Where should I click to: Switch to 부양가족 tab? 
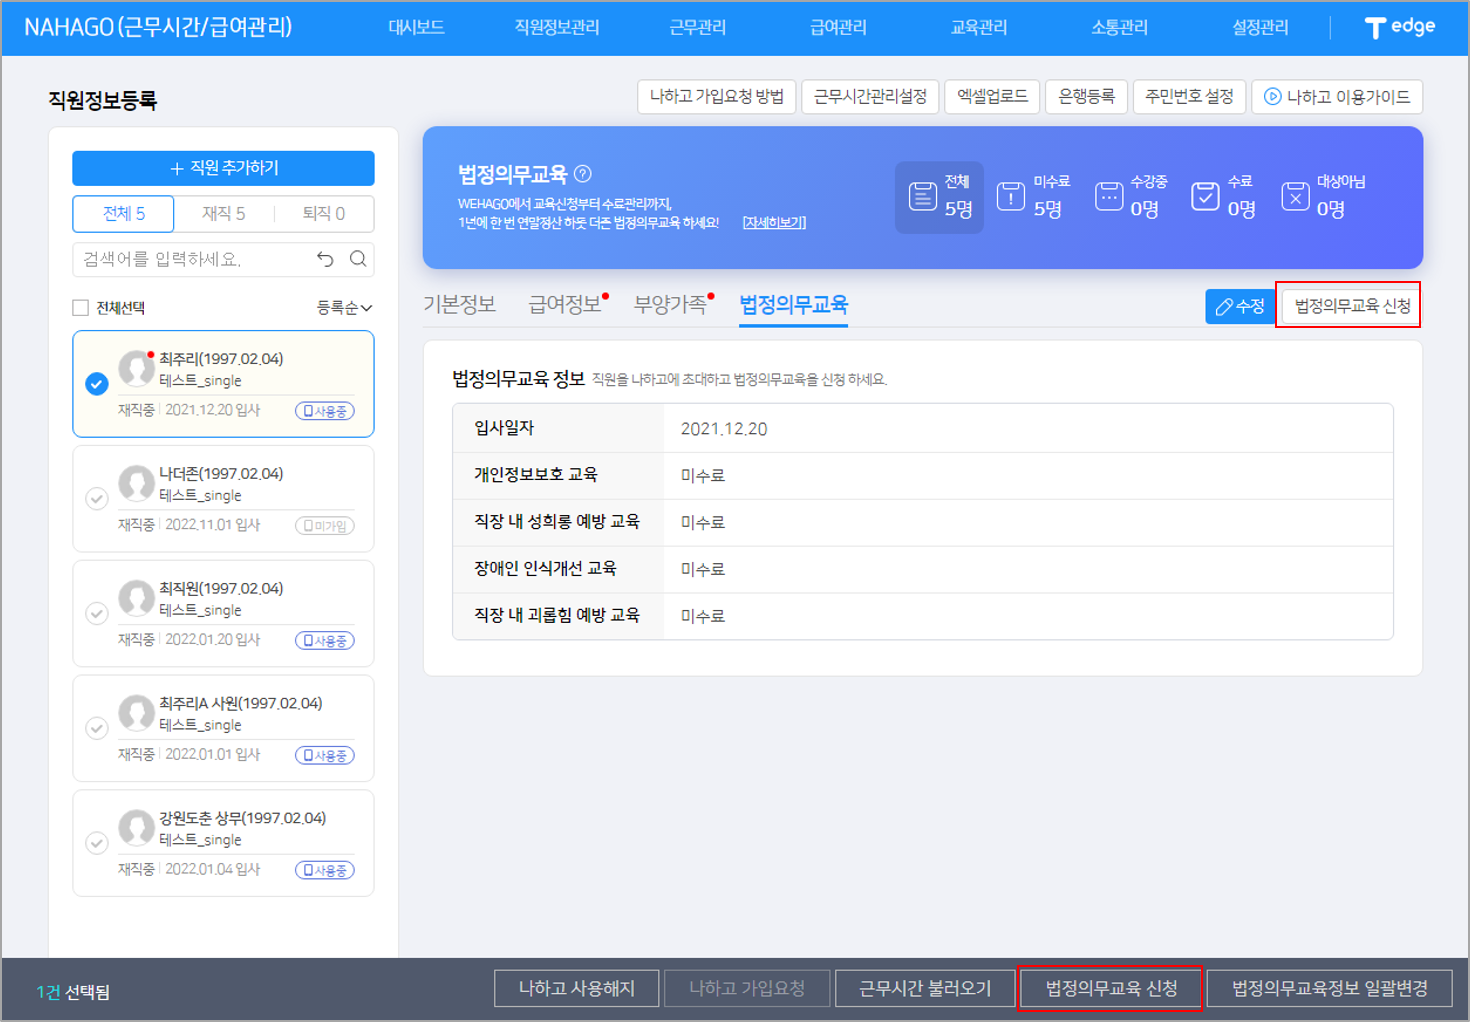tap(671, 304)
